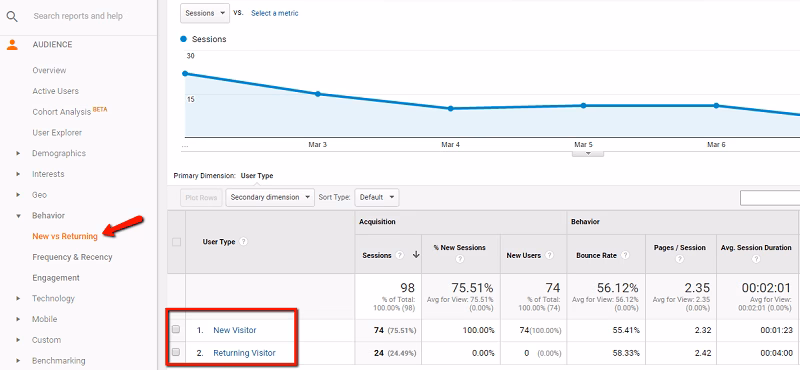Click the Avg. Session Duration column header

(756, 248)
